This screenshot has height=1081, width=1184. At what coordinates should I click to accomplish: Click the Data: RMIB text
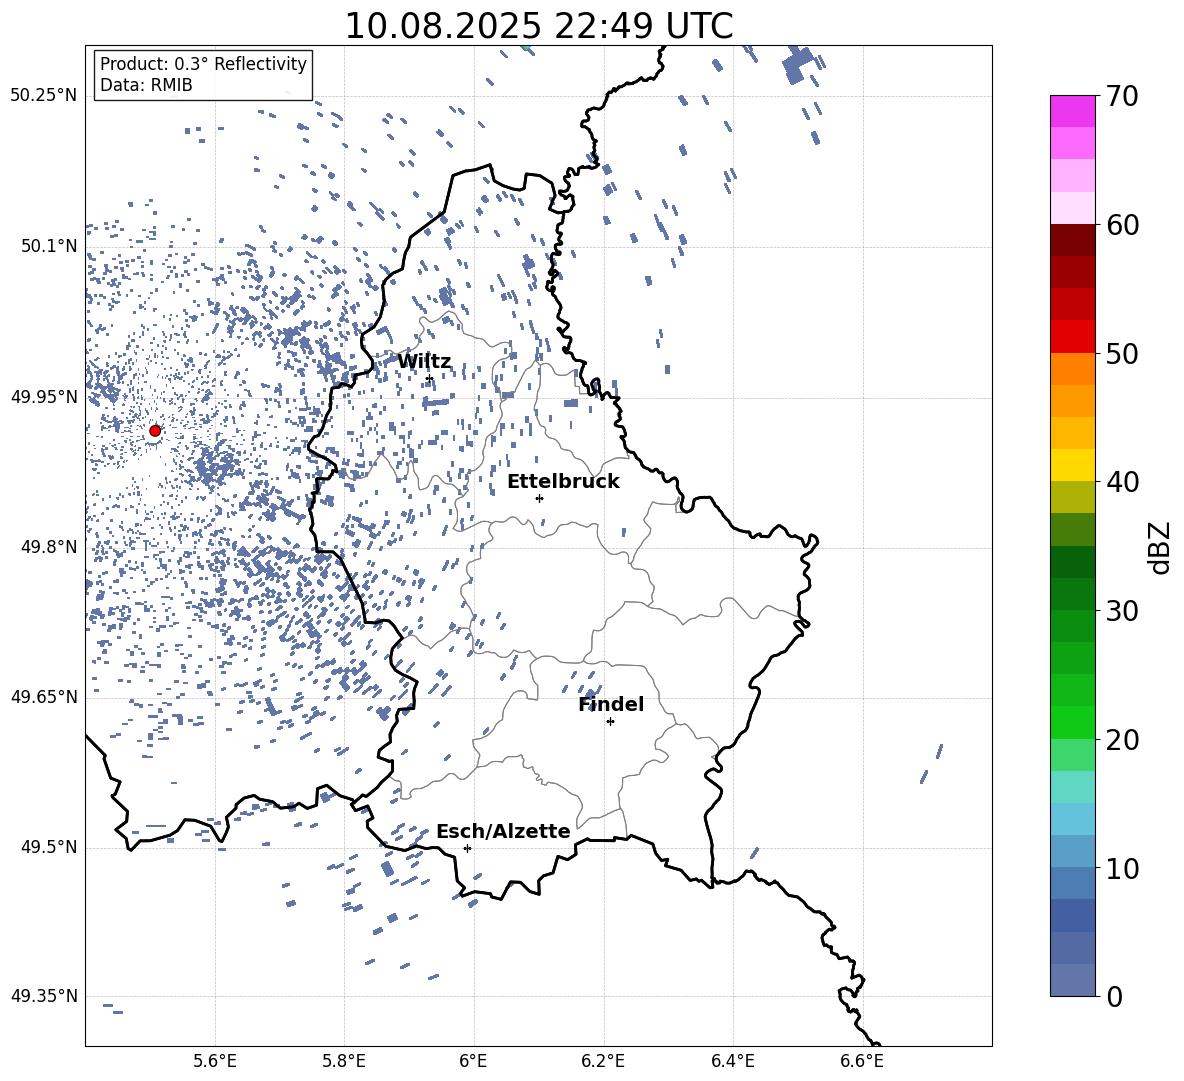point(146,85)
